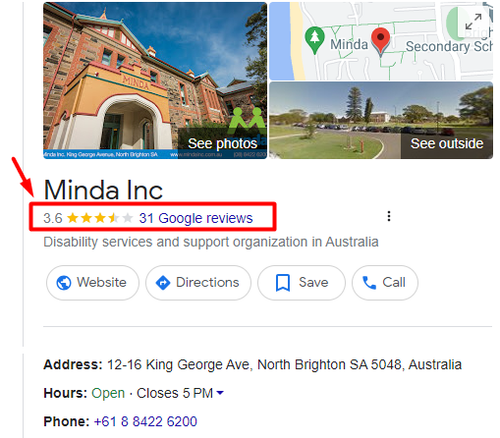Click the Minda Inc title heading
Image resolution: width=500 pixels, height=438 pixels.
(x=103, y=190)
